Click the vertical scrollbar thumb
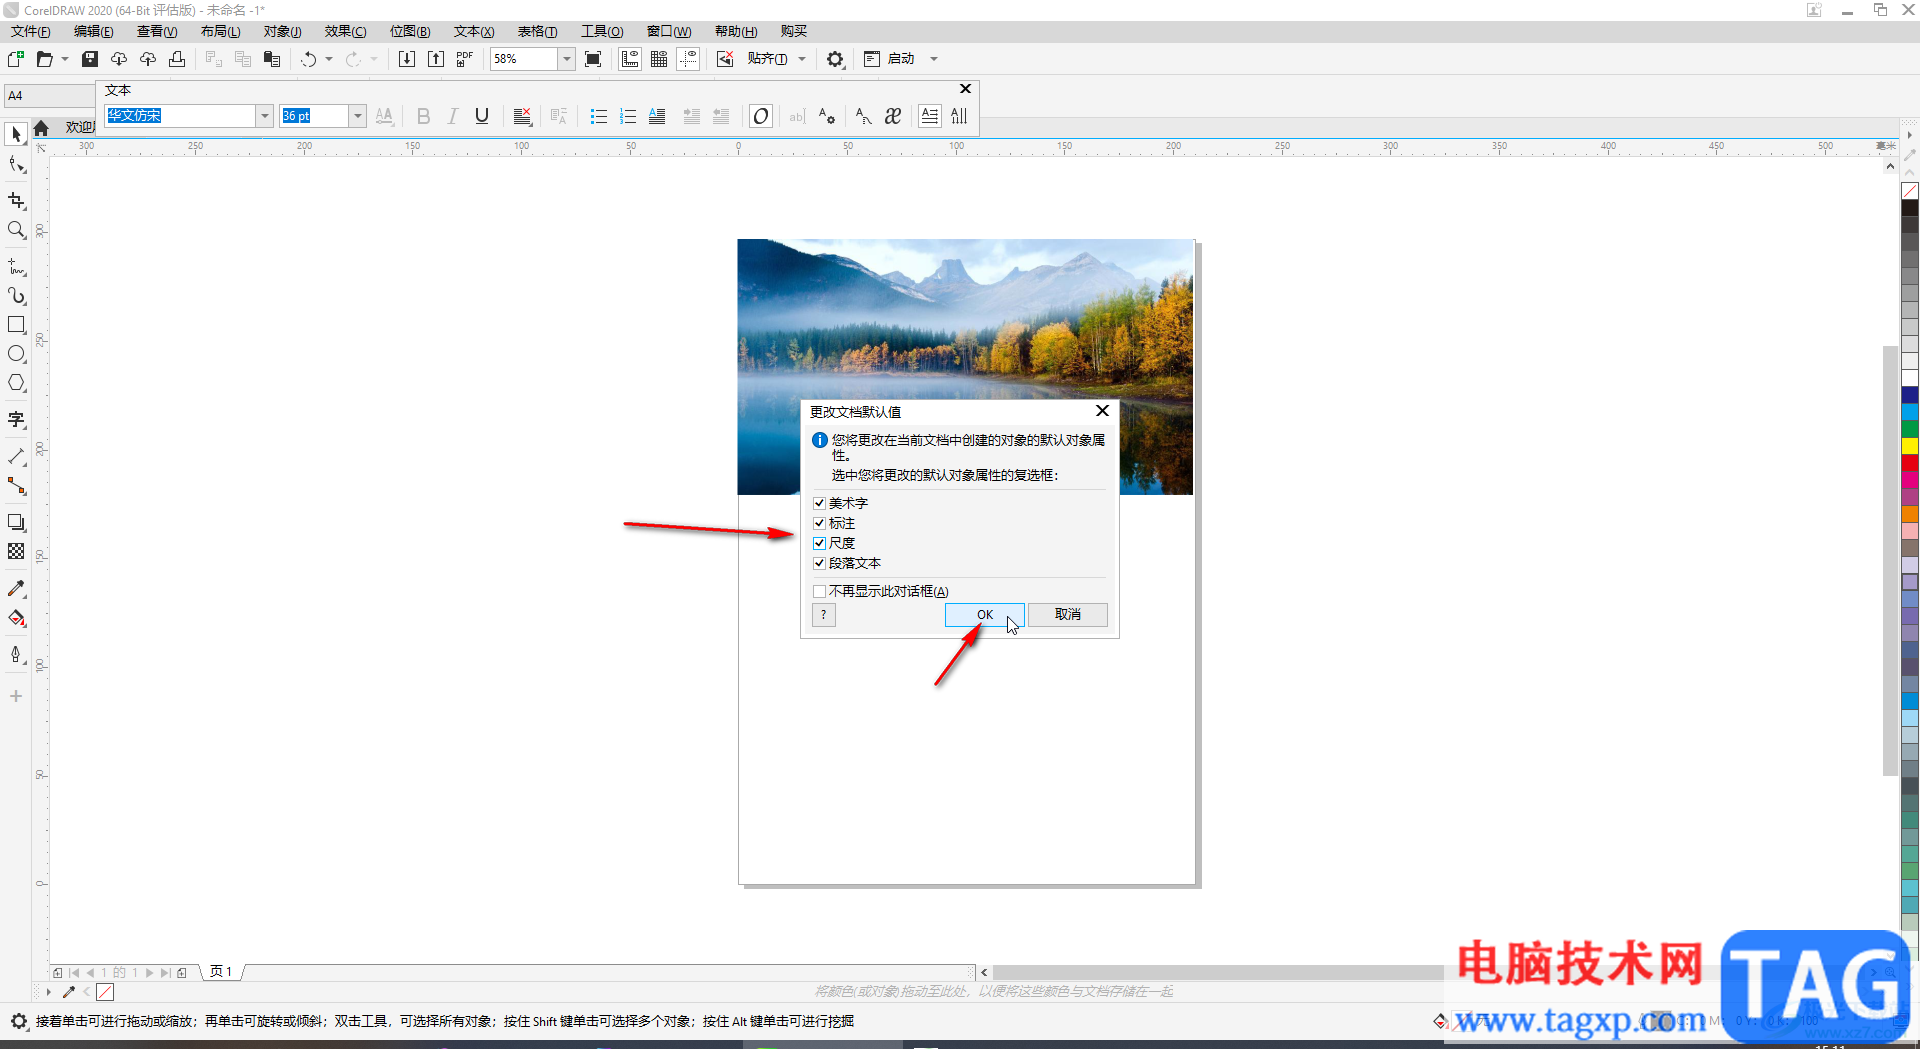Image resolution: width=1920 pixels, height=1049 pixels. [1890, 560]
